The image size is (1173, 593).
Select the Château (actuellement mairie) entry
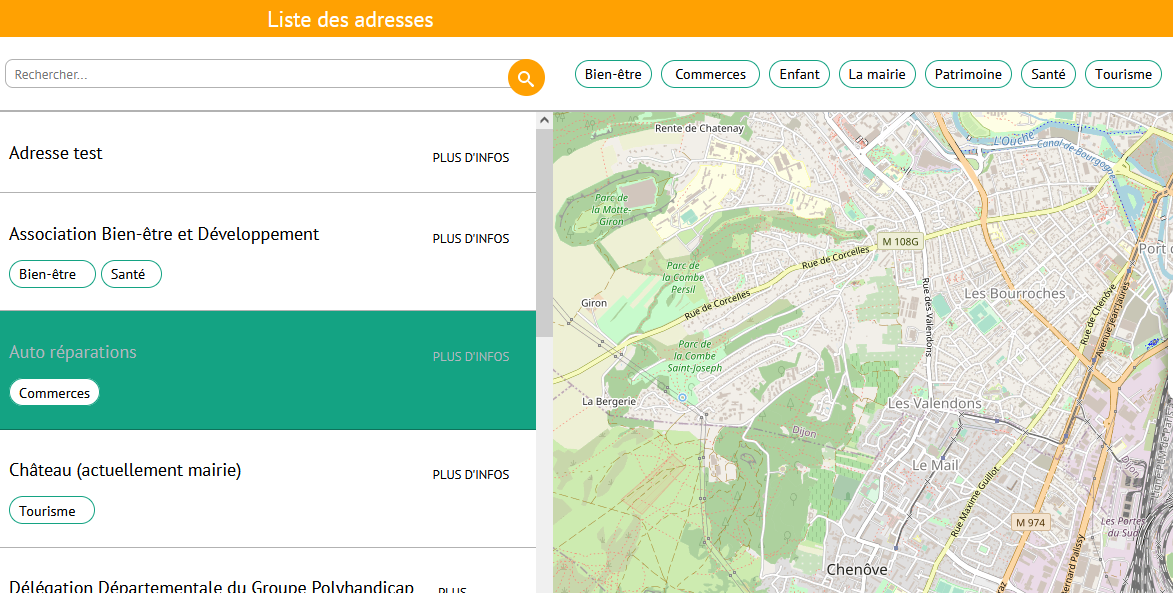200,470
